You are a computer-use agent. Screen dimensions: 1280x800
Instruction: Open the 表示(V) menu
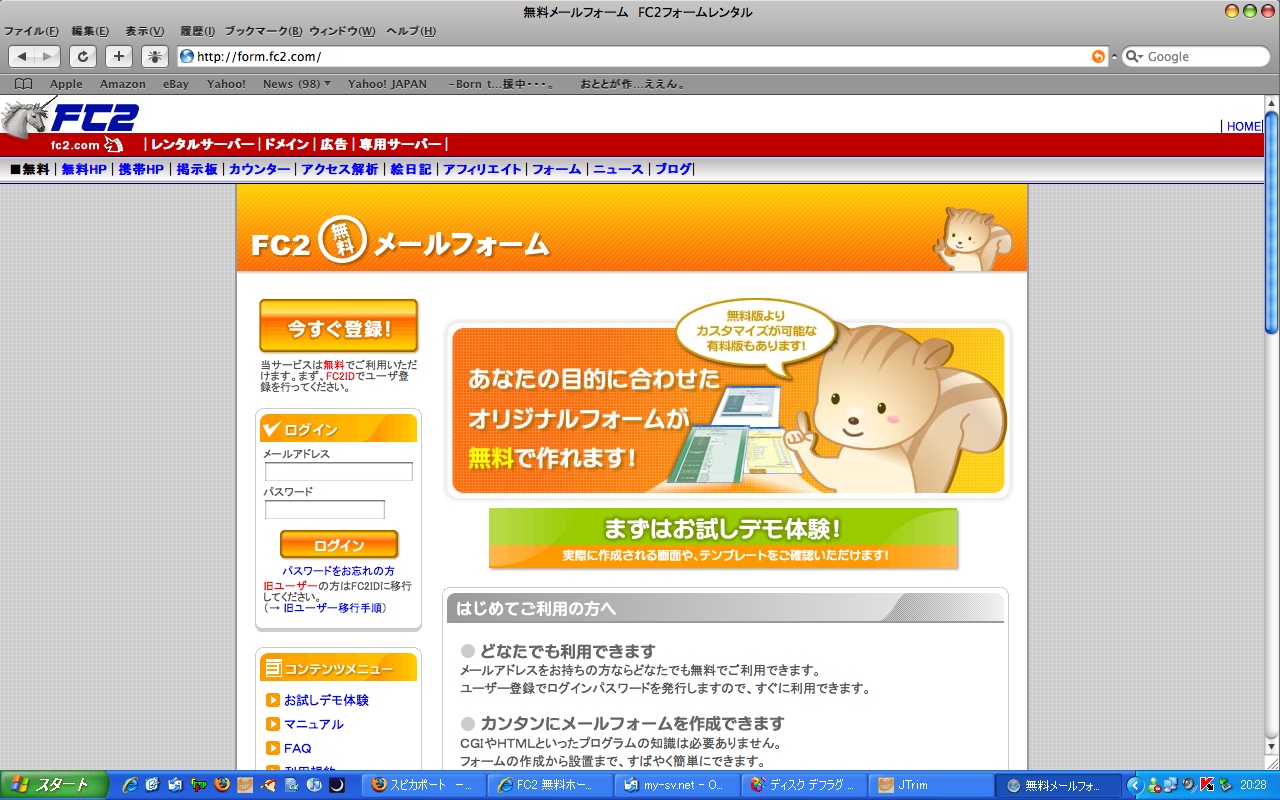144,31
